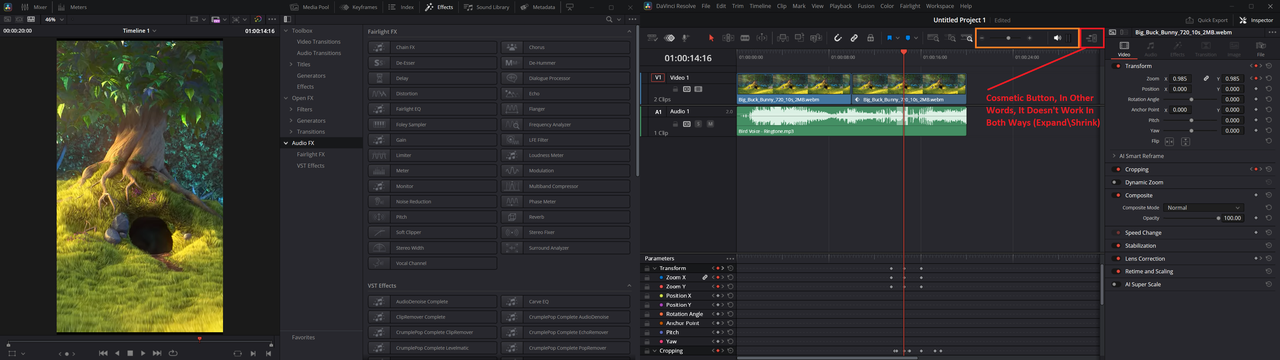Switch to Inspector Video tab
Viewport: 1280px width, 360px height.
[1124, 48]
